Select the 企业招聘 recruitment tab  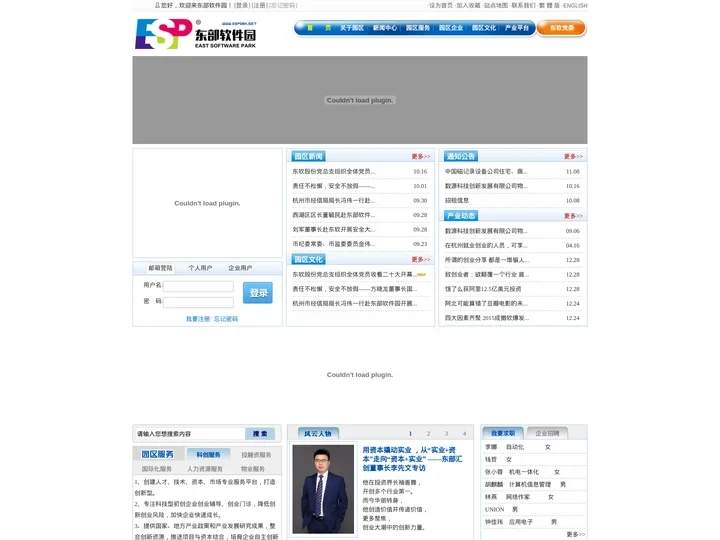pyautogui.click(x=547, y=433)
